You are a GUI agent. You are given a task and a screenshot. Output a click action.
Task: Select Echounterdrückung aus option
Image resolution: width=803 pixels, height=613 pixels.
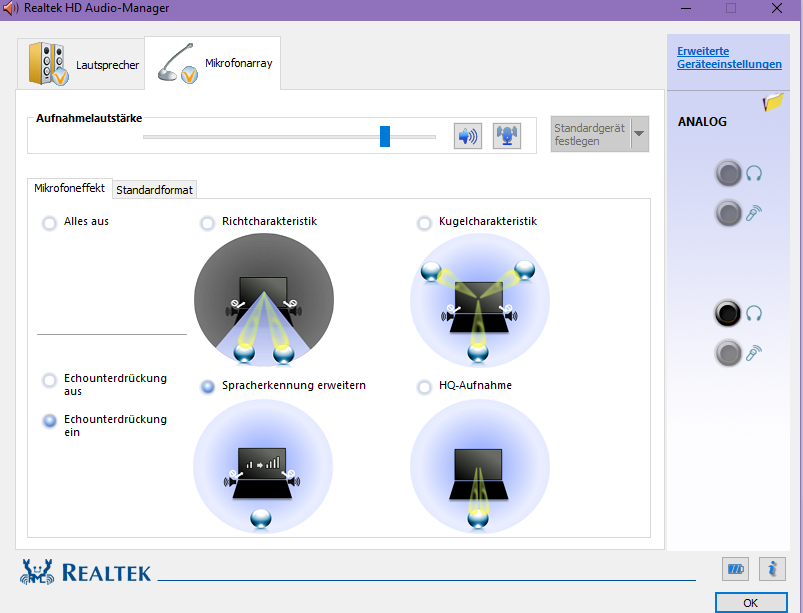pyautogui.click(x=50, y=381)
